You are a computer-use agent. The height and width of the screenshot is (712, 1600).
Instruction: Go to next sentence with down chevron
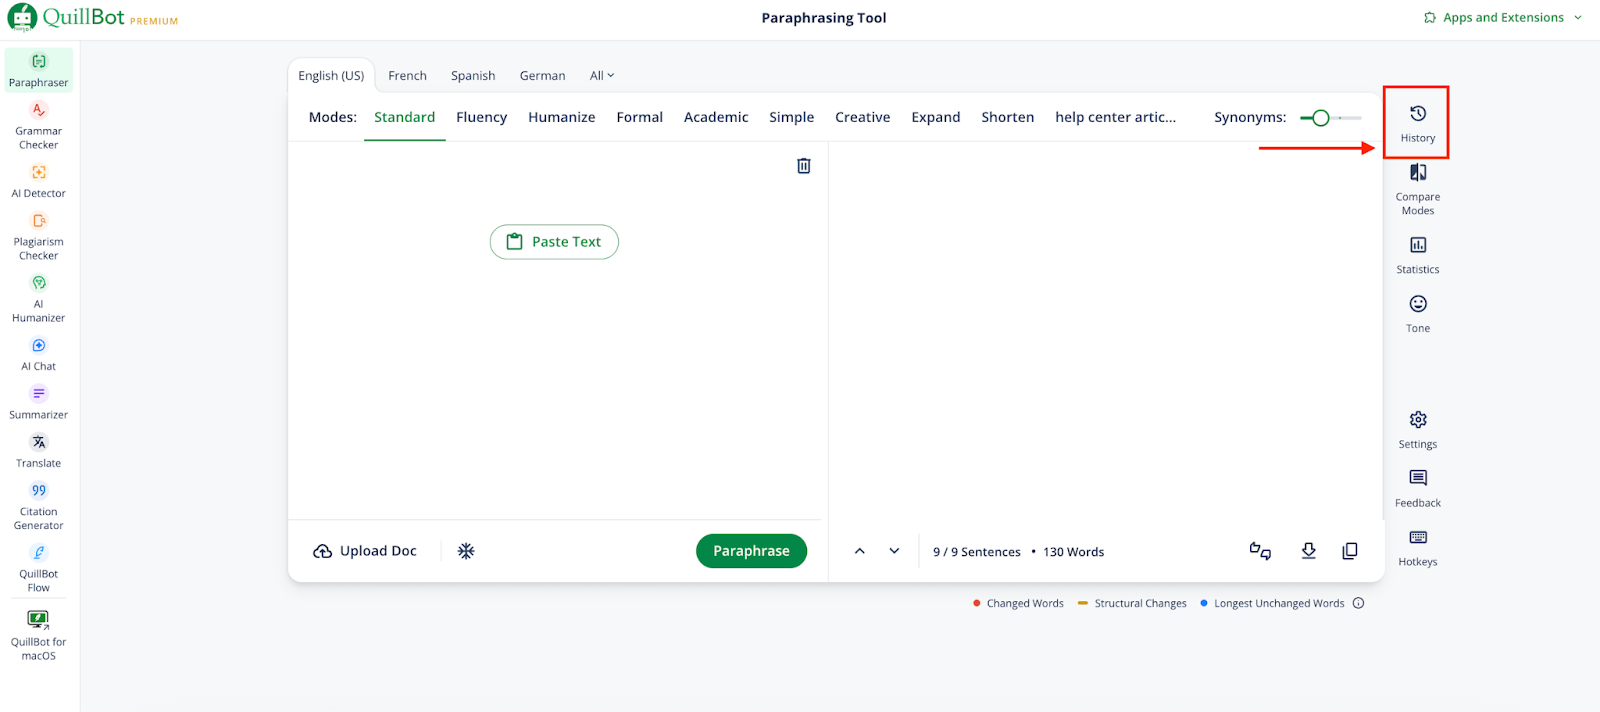pos(894,551)
